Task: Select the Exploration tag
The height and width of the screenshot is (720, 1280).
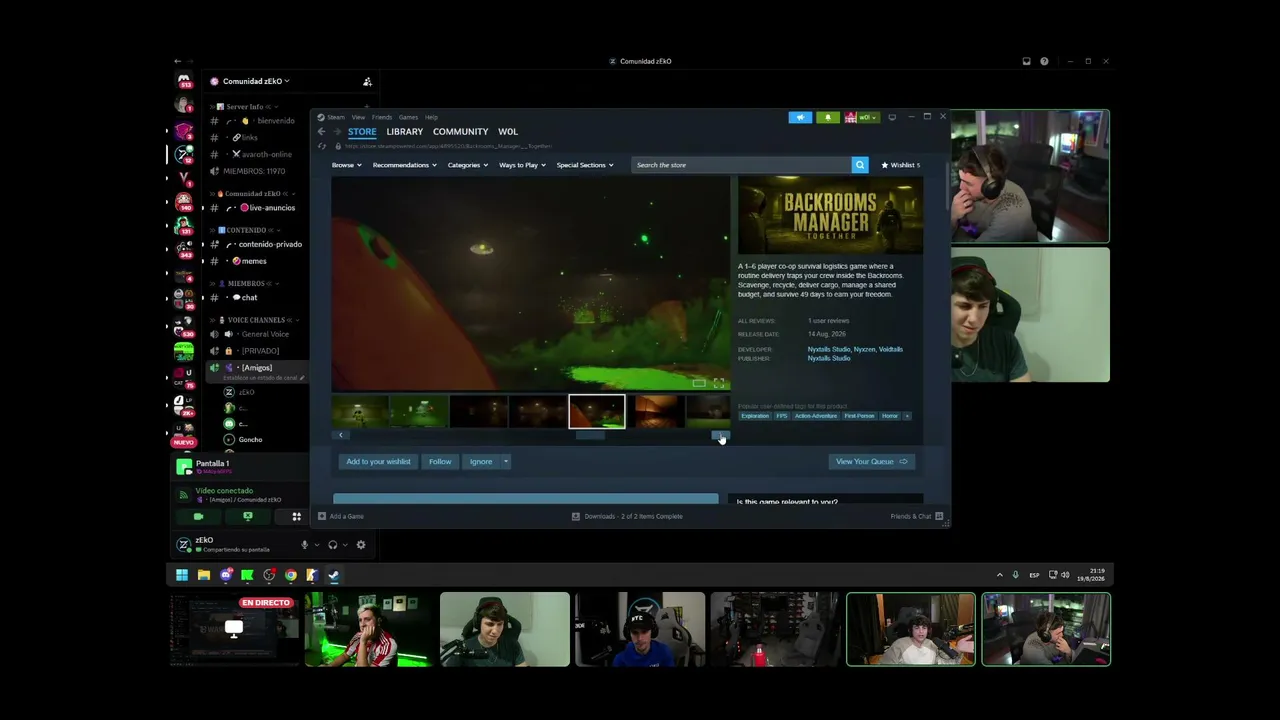Action: coord(755,416)
